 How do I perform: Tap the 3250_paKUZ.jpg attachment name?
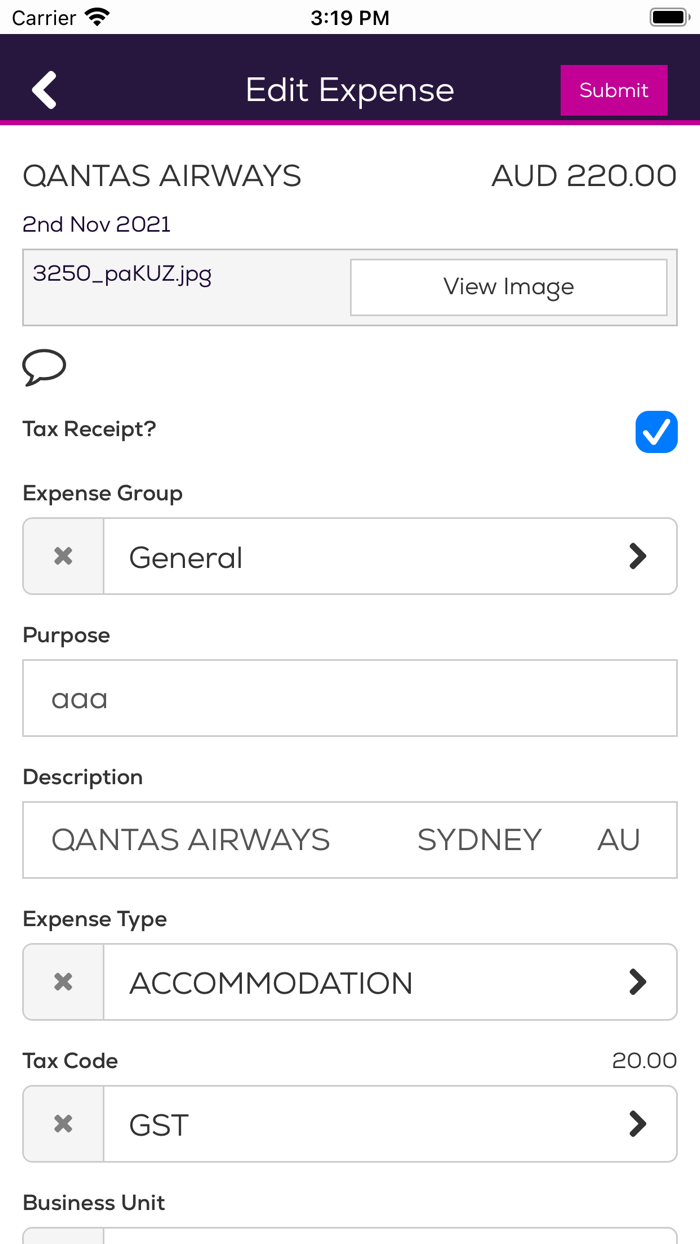click(x=122, y=273)
